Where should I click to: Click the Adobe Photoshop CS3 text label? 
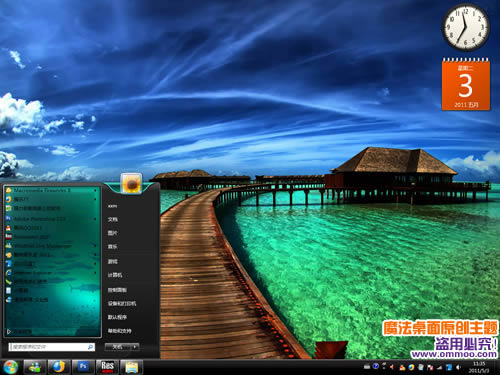40,219
